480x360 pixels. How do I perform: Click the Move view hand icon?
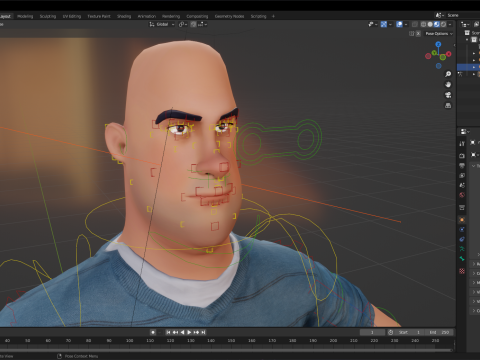[x=448, y=85]
